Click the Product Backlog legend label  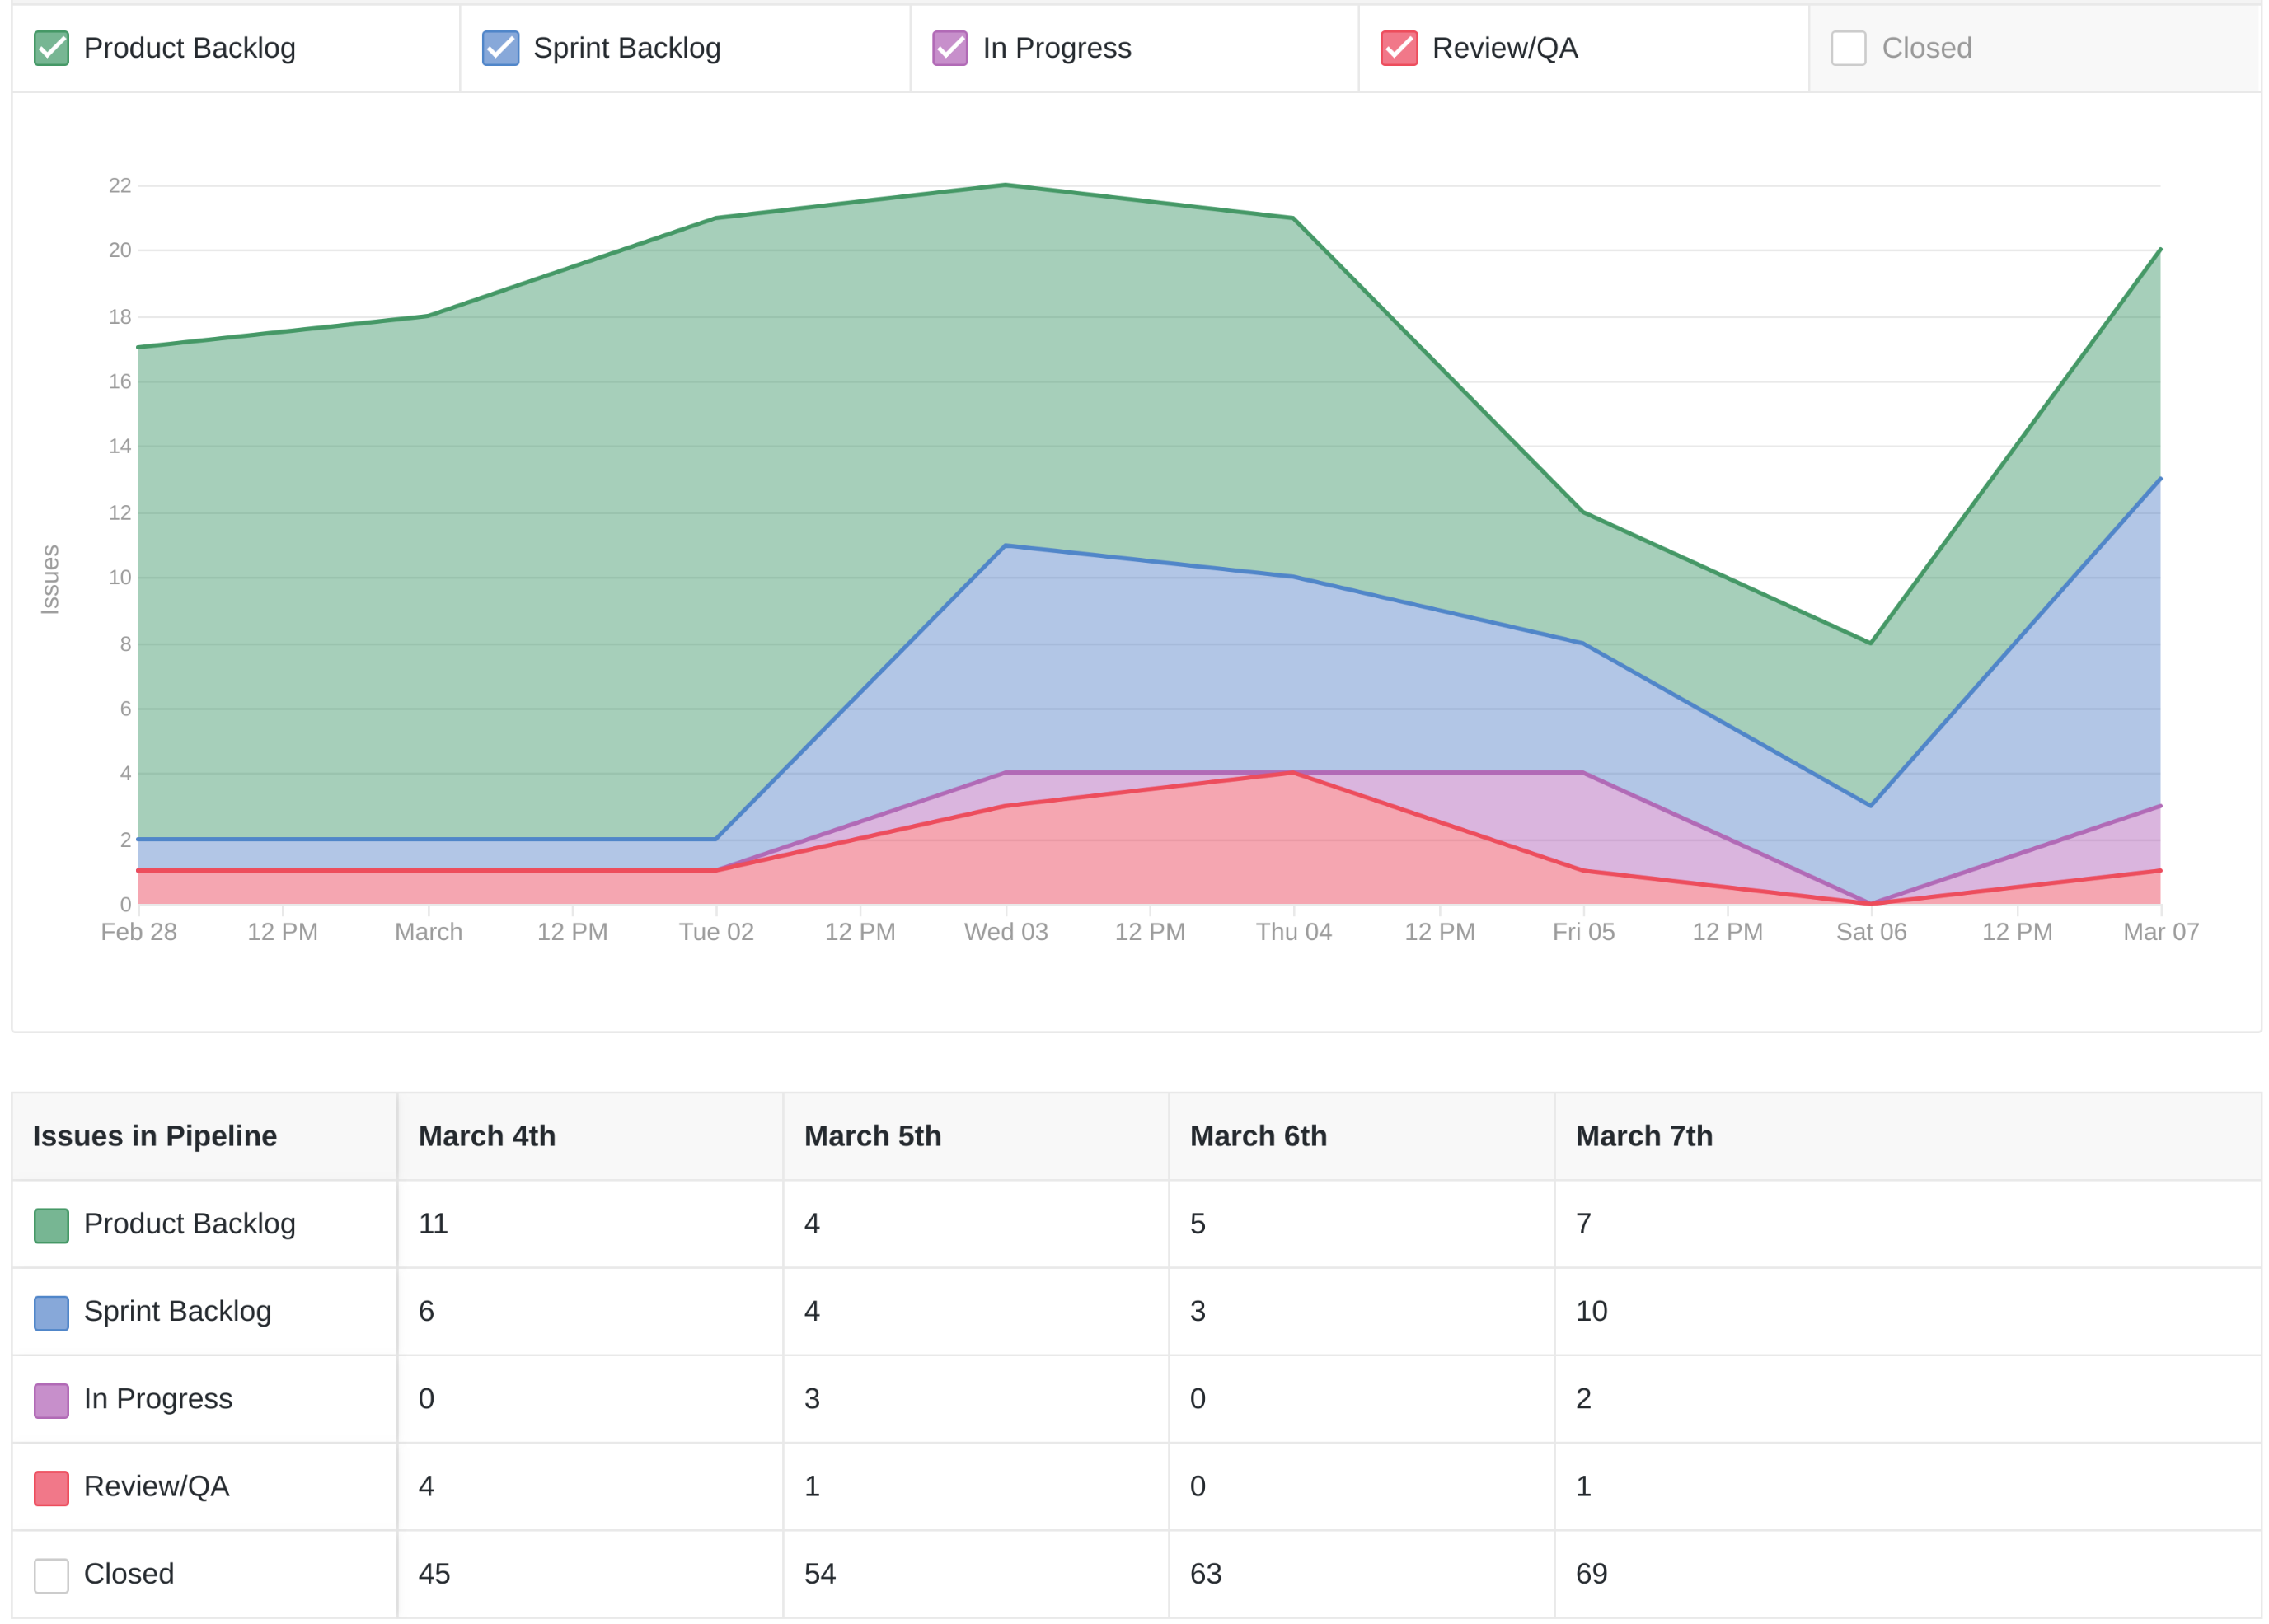(189, 48)
